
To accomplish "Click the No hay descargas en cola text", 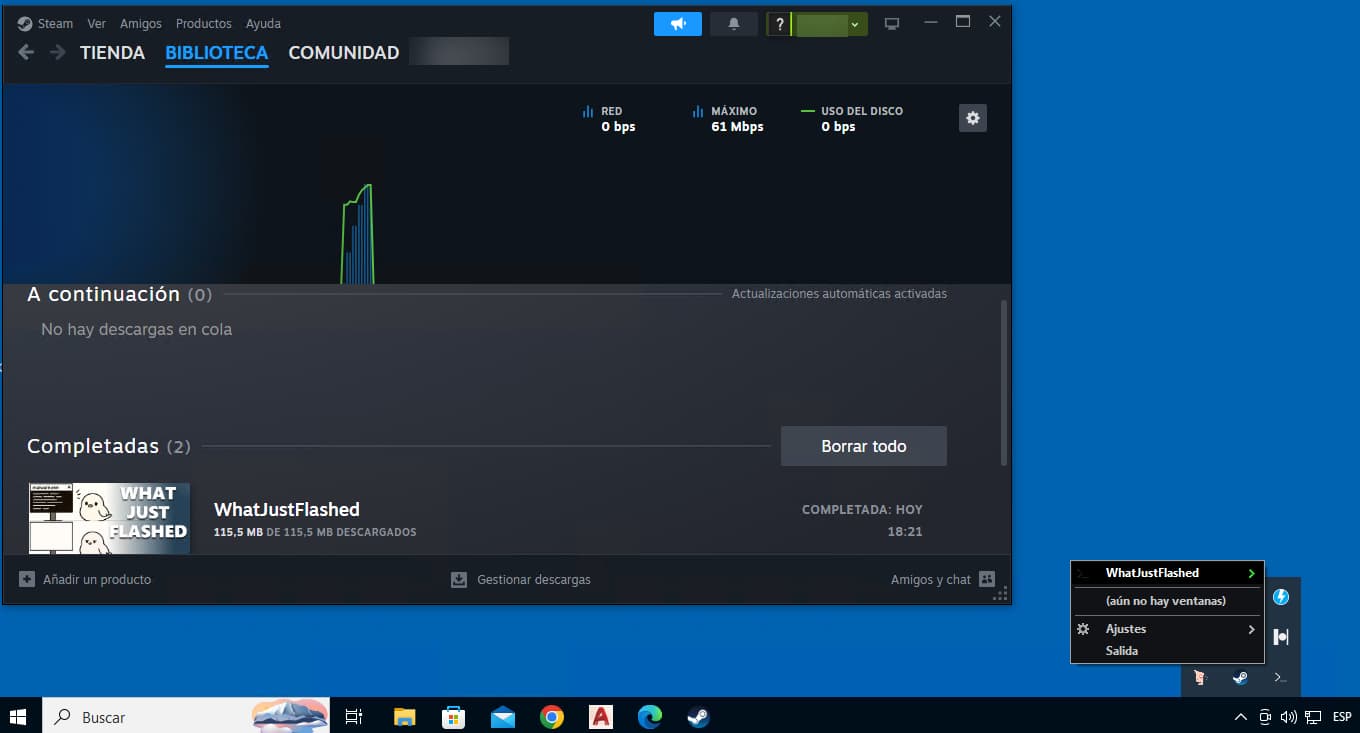I will tap(136, 329).
